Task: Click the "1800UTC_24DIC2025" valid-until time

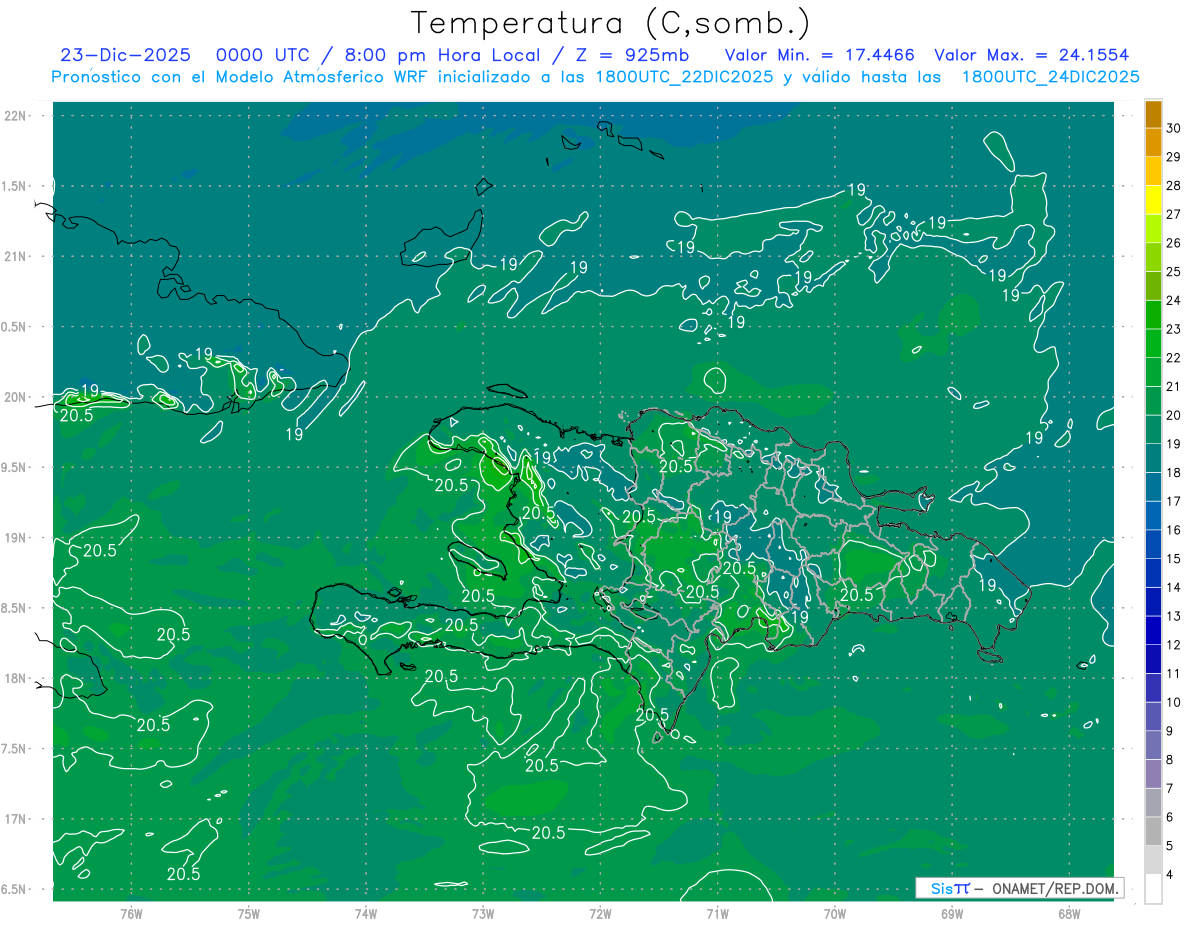Action: 1050,77
